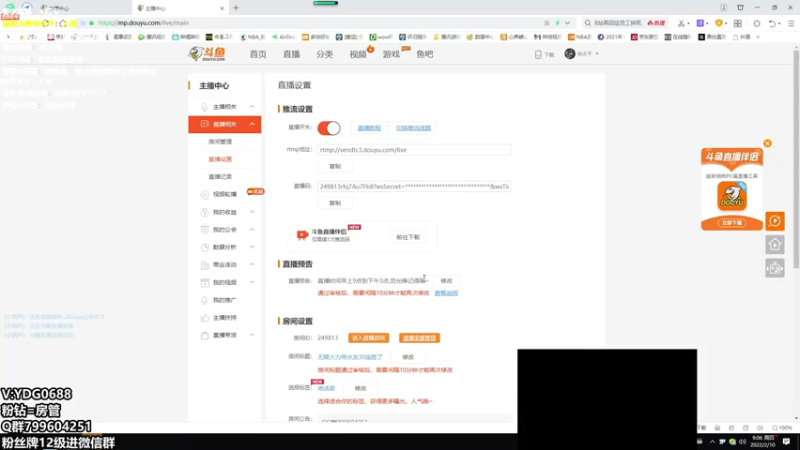Open 房间管理 sidebar item
Viewport: 800px width, 450px height.
[220, 141]
